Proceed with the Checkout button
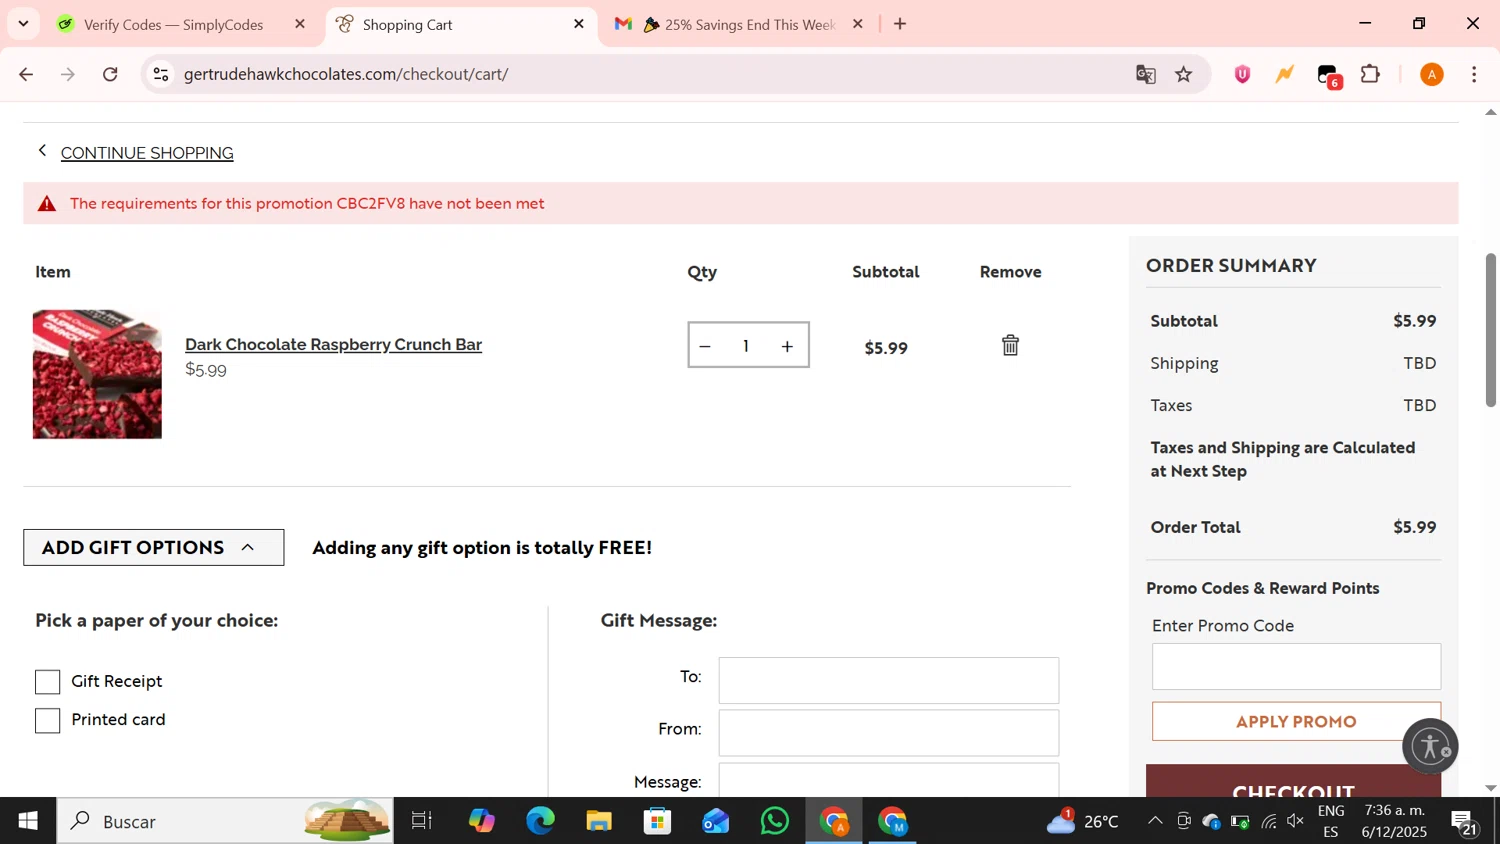The height and width of the screenshot is (844, 1500). pos(1293,781)
